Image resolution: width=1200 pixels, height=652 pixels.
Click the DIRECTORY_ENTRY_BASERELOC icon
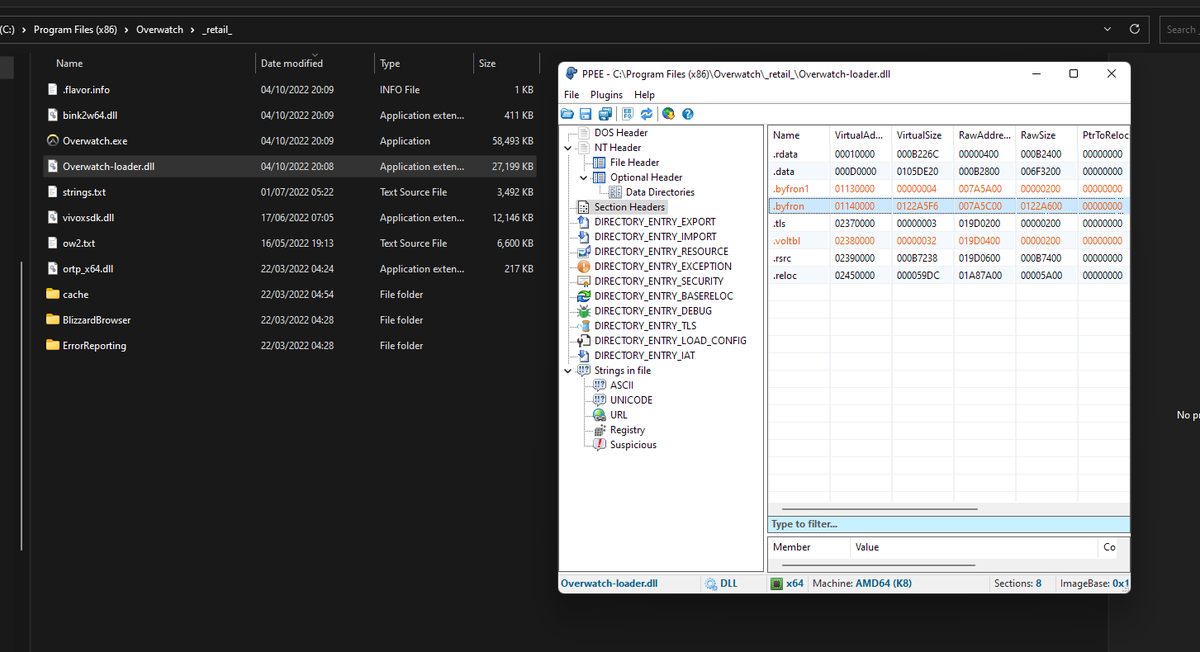(584, 297)
